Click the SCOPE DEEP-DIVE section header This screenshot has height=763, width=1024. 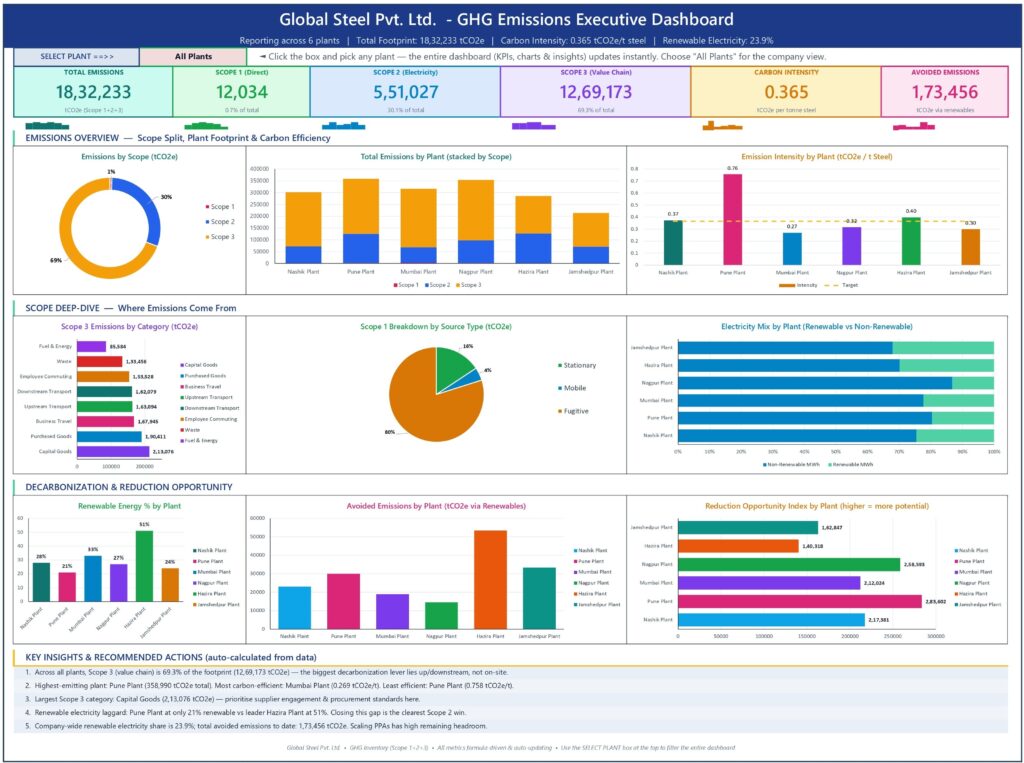[131, 308]
